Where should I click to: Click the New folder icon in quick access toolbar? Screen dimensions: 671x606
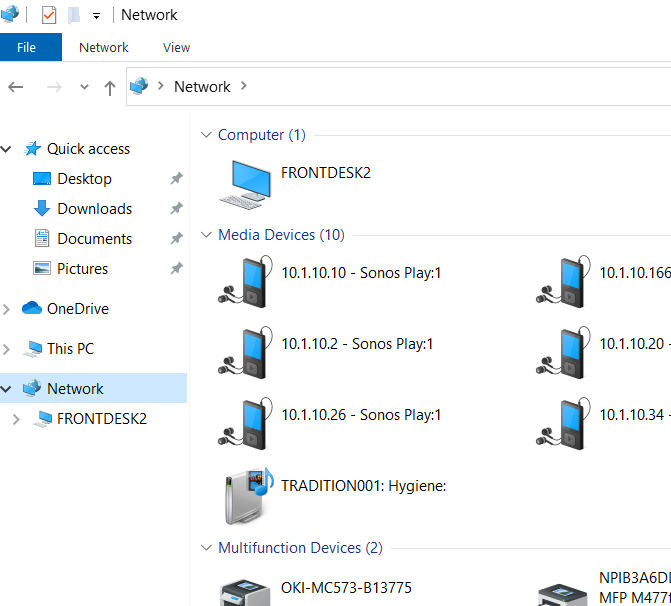click(74, 15)
